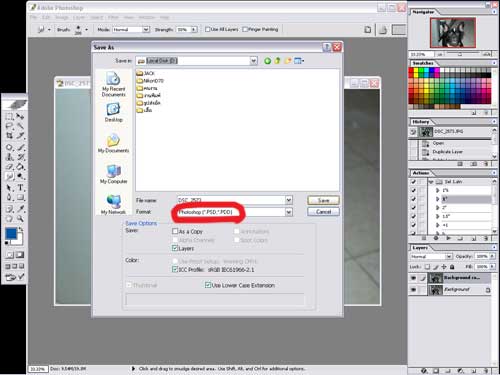The width and height of the screenshot is (500, 375).
Task: Open the View Menu icon in dialog
Action: [x=299, y=61]
